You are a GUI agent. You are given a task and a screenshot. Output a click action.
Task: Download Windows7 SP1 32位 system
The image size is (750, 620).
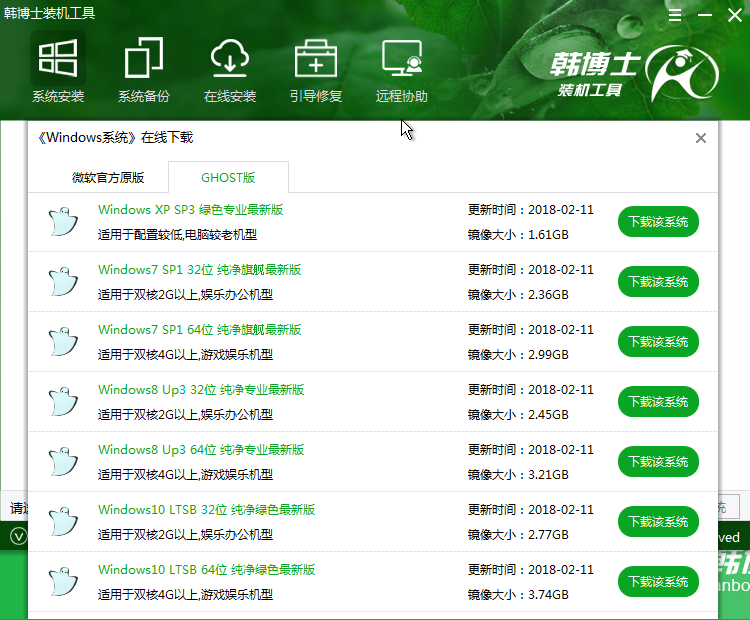[x=658, y=282]
